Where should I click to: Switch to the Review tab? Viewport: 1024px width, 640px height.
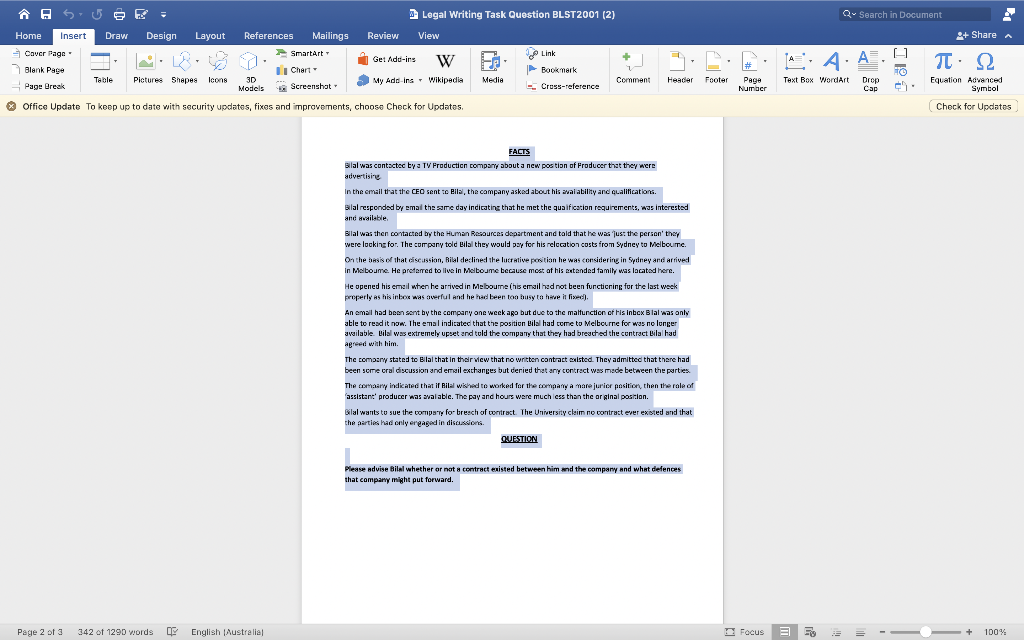click(x=383, y=36)
